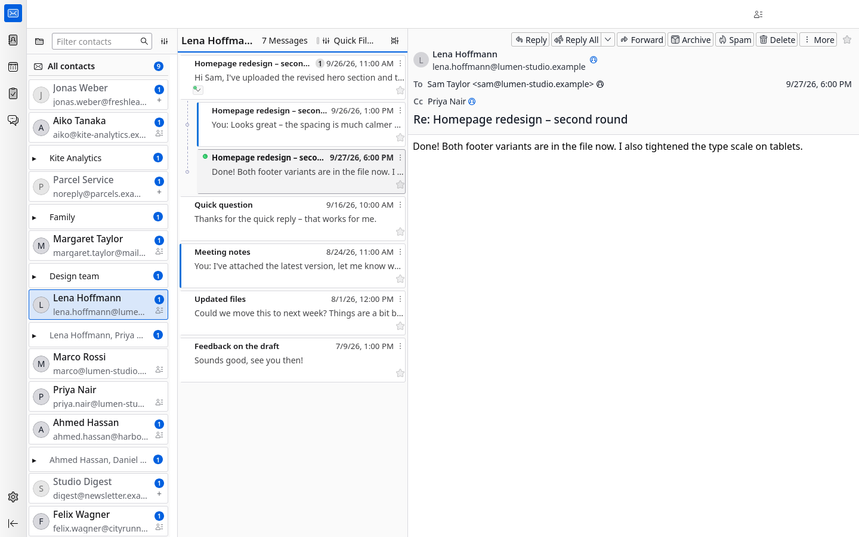Open the Tasks space icon
Image resolution: width=859 pixels, height=537 pixels.
coord(13,94)
